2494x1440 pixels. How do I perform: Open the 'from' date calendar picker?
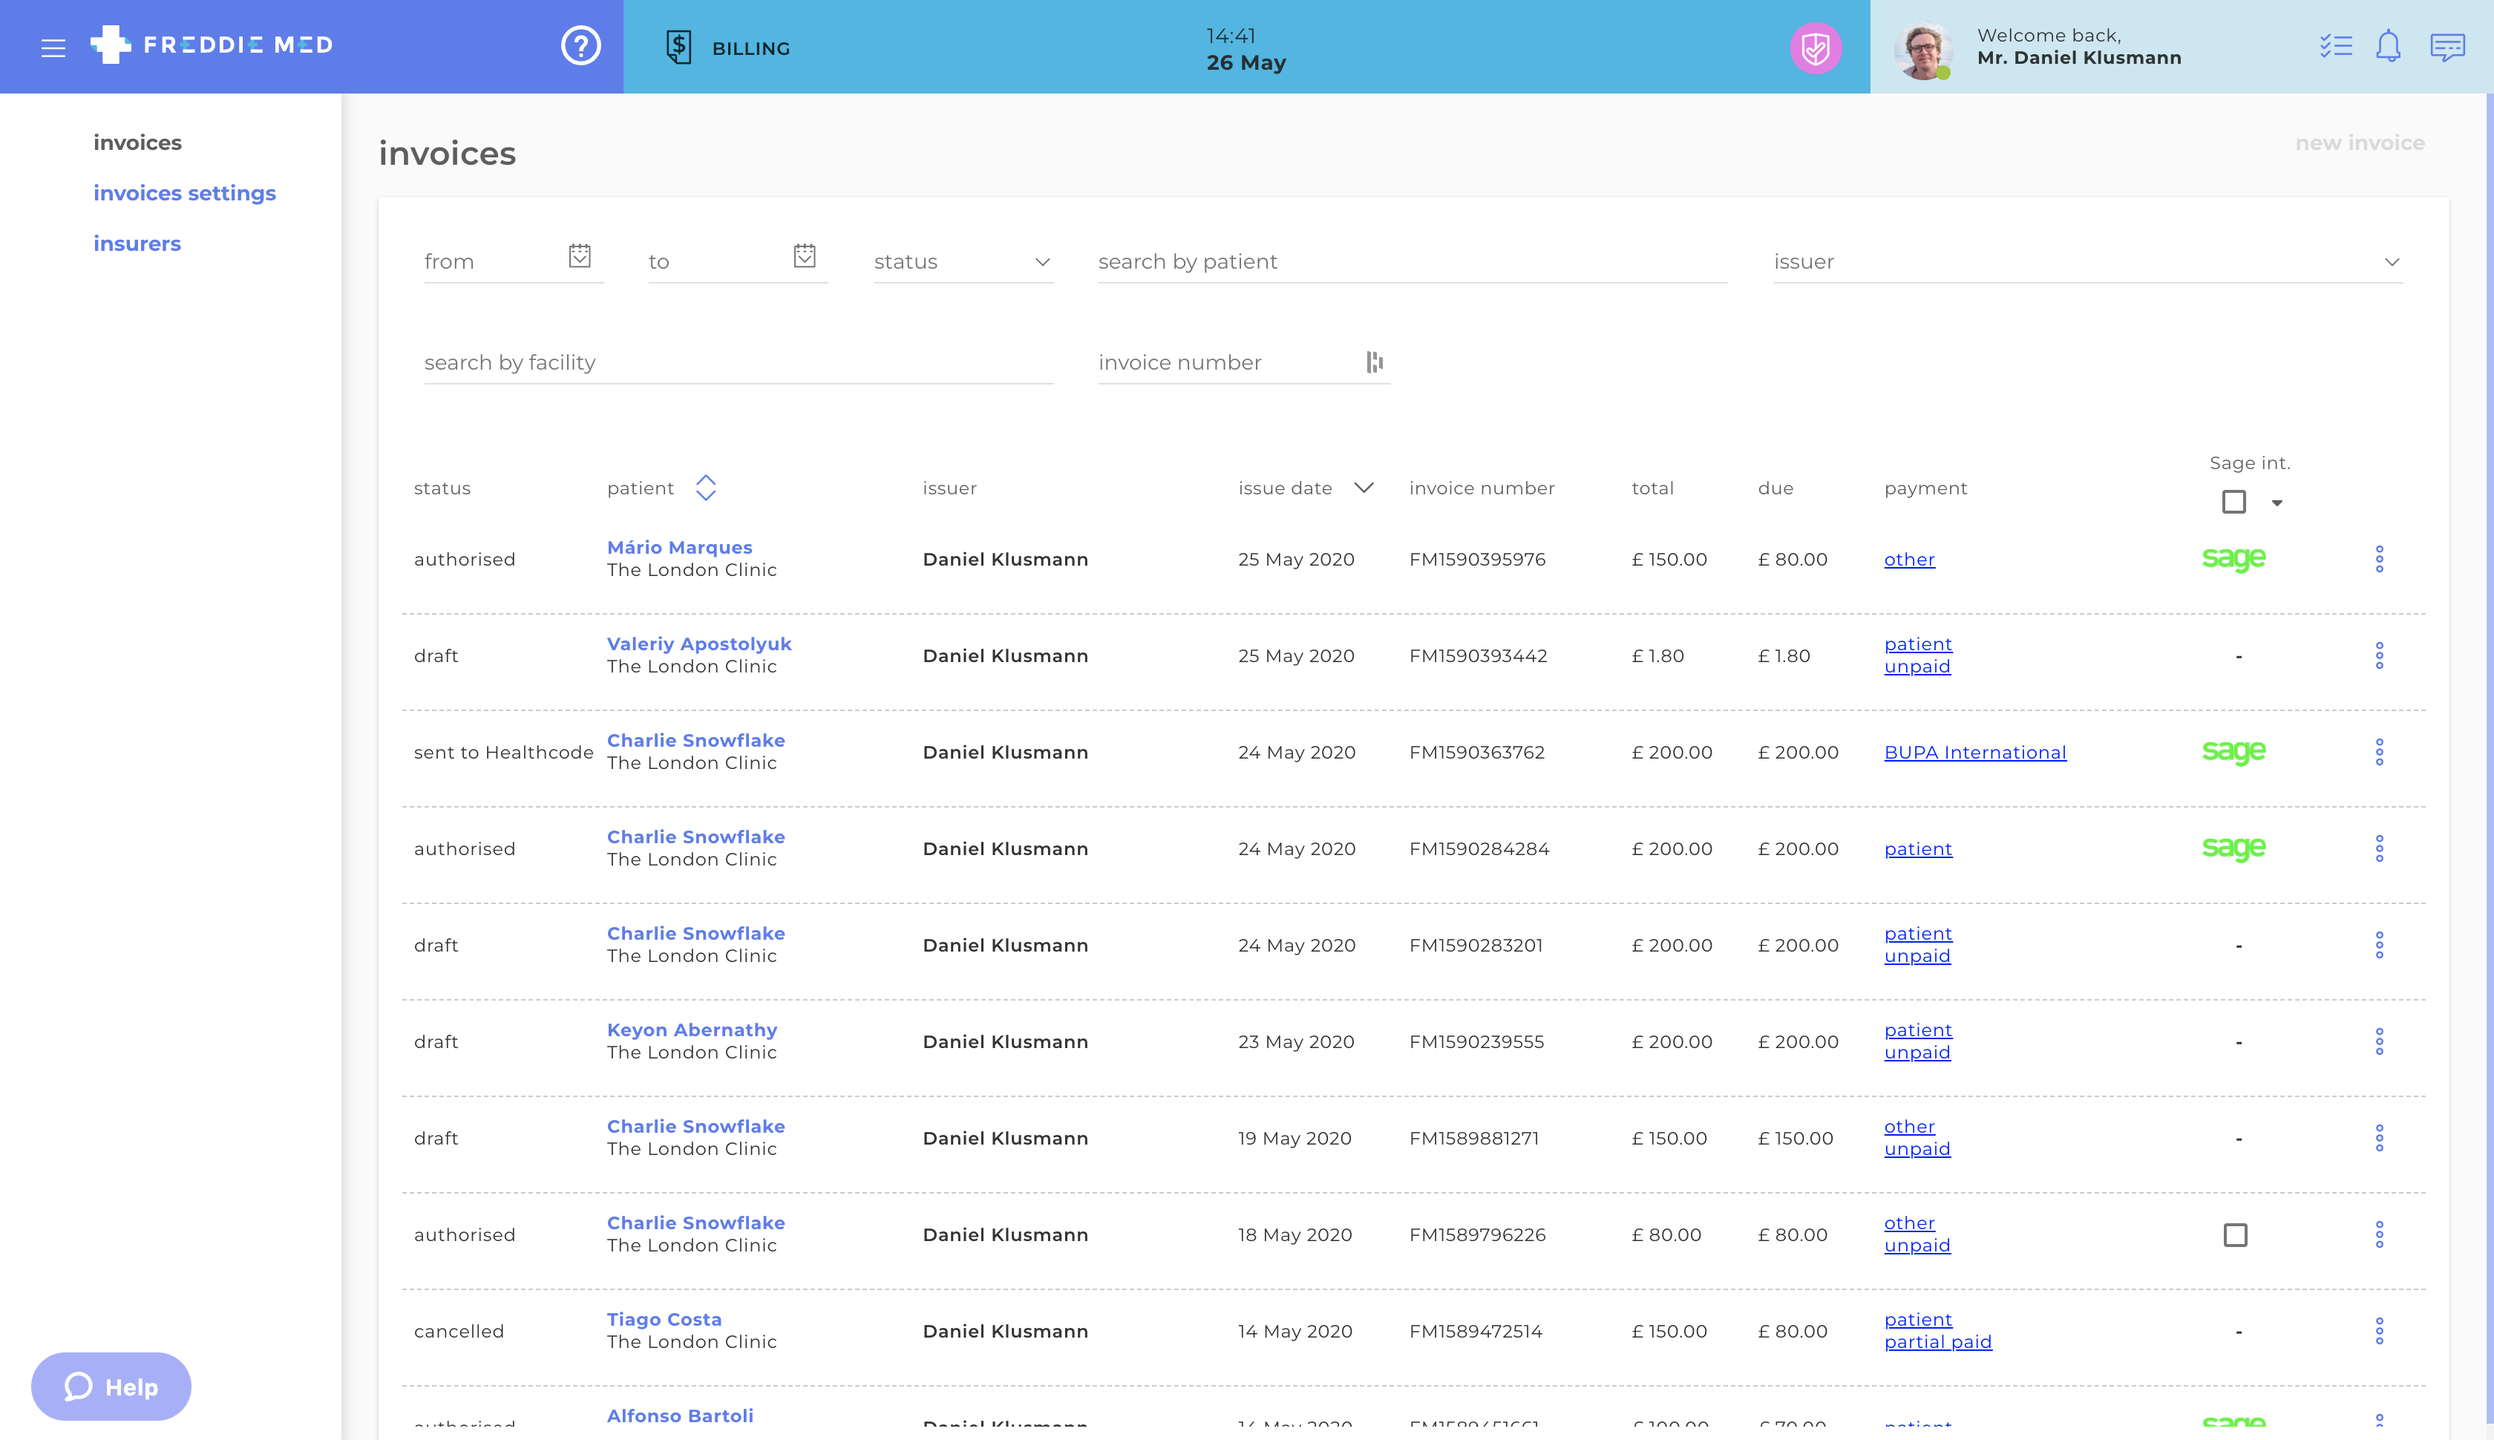pyautogui.click(x=580, y=256)
